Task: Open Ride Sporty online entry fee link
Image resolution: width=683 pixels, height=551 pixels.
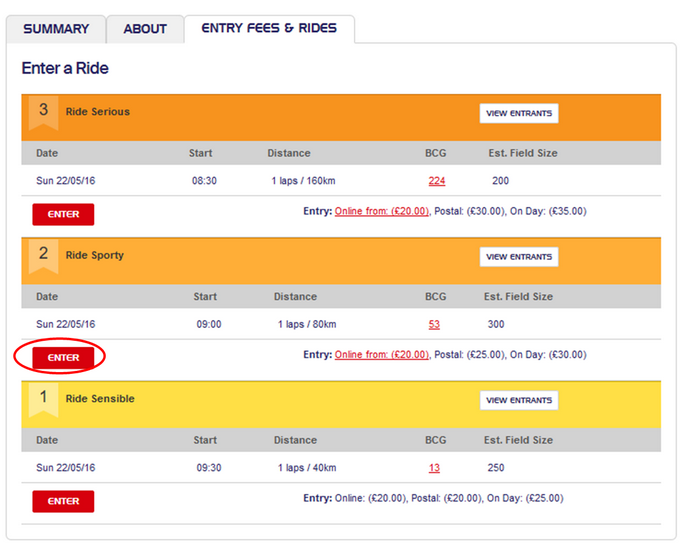Action: (x=382, y=355)
